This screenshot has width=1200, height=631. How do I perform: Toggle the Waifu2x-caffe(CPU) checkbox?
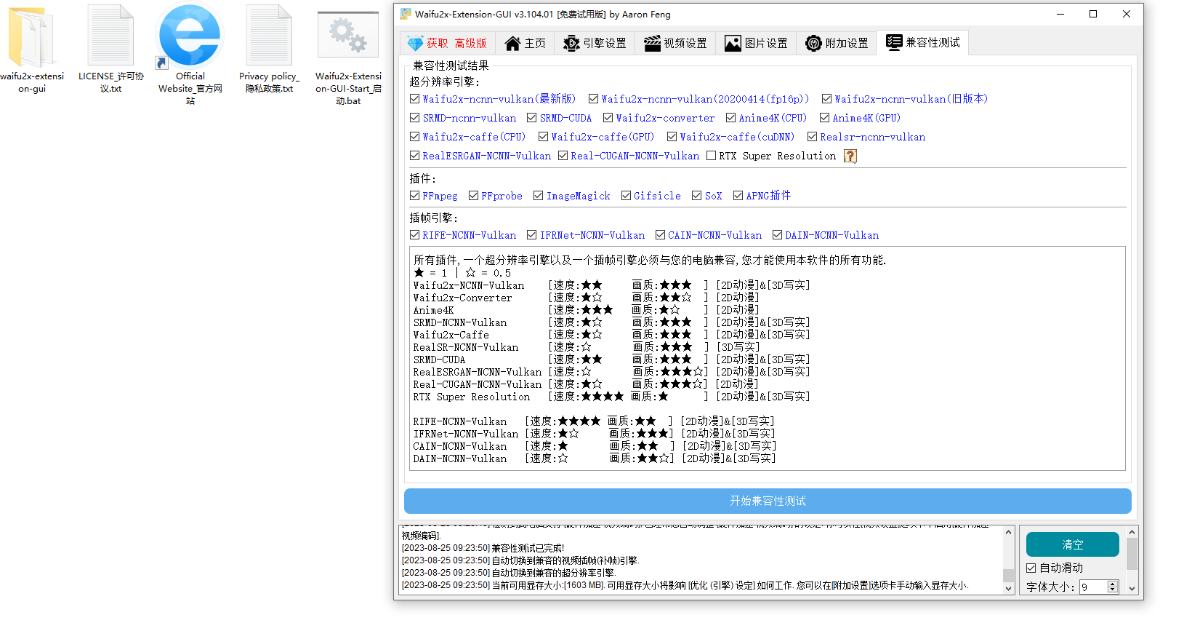click(x=415, y=137)
